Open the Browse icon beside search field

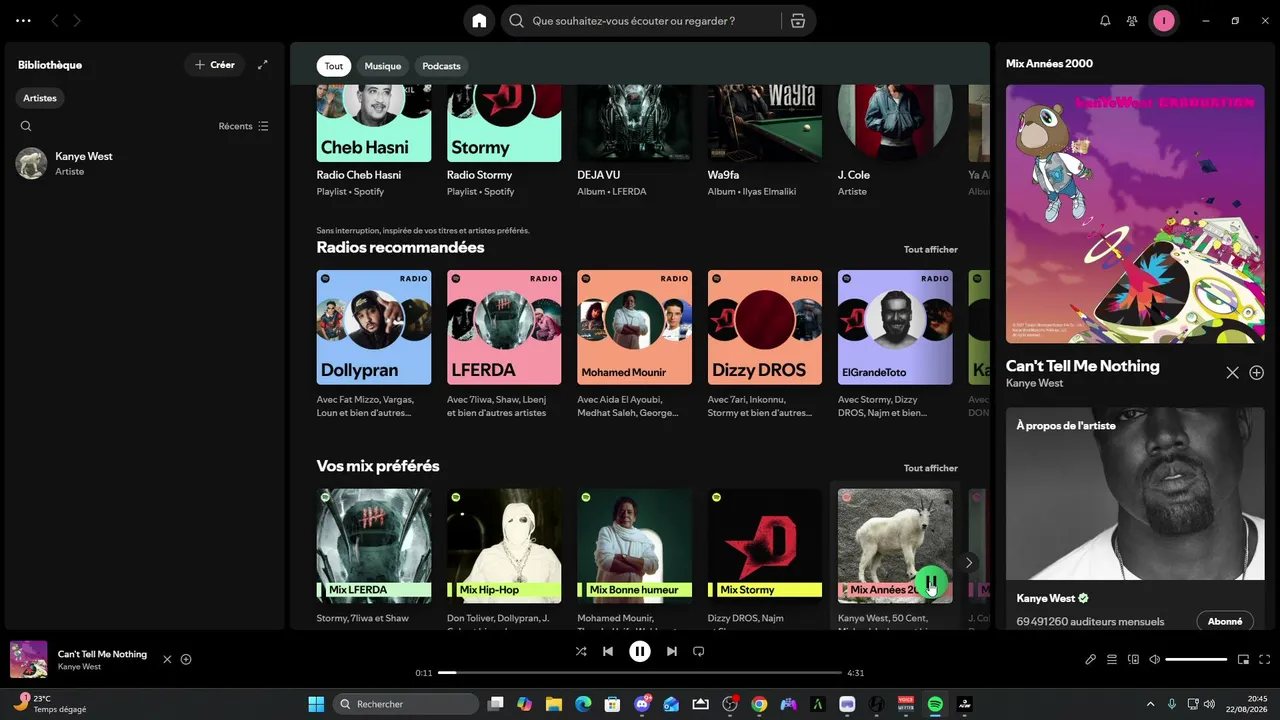tap(797, 21)
